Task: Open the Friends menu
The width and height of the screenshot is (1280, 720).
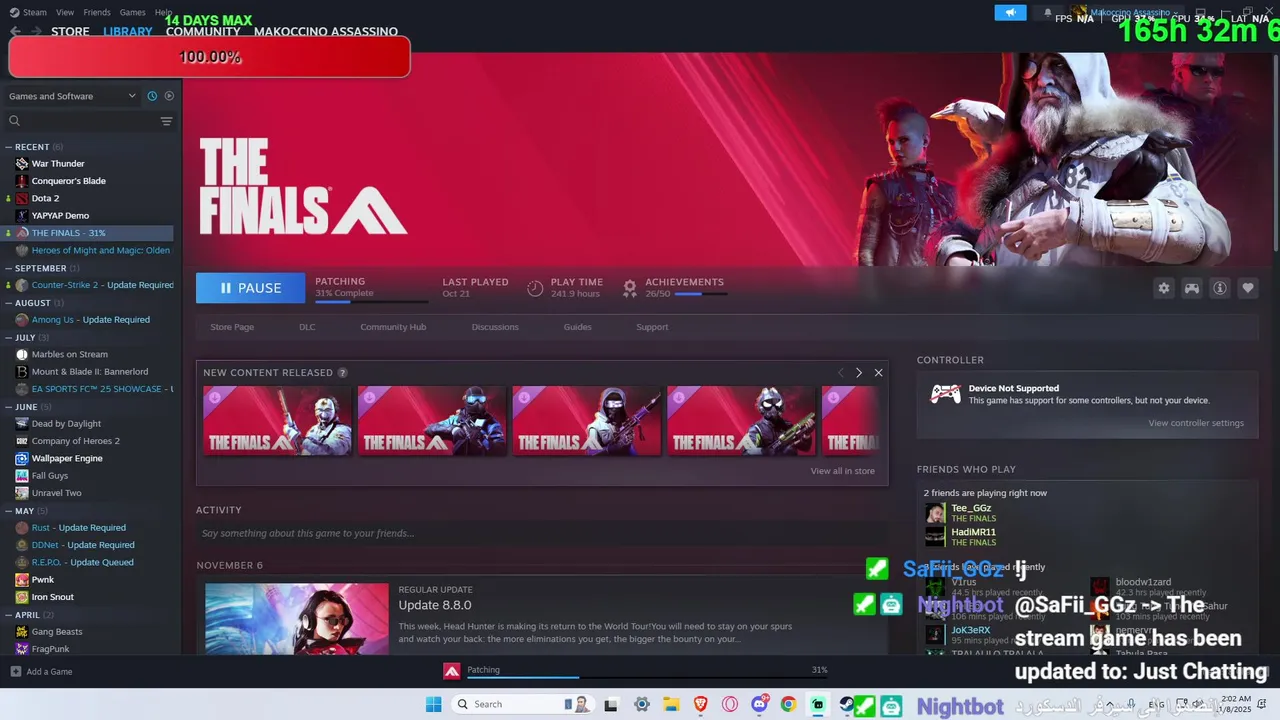Action: [97, 13]
